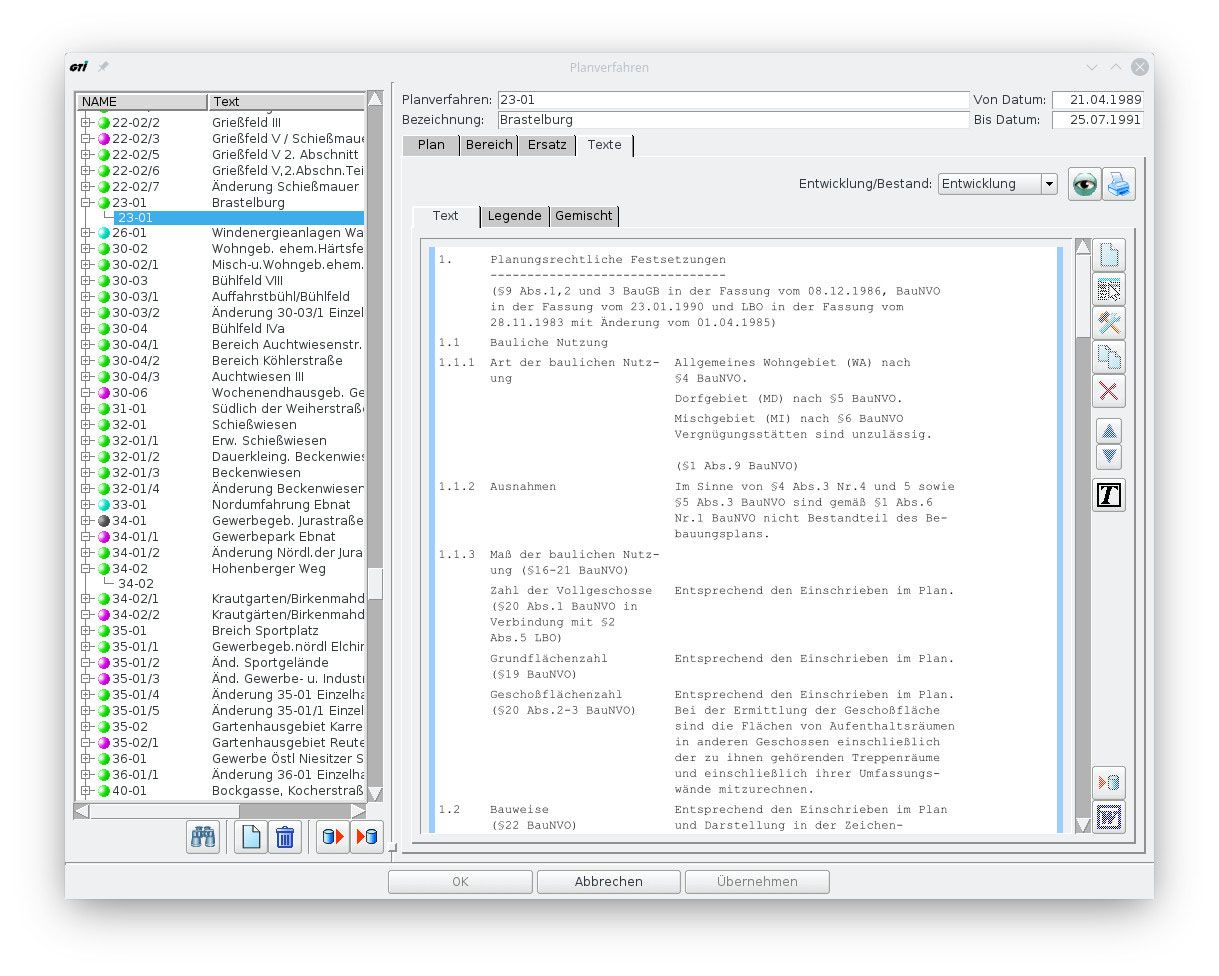Expand the 33-01 Nordumfahrung Ebnat node

86,505
